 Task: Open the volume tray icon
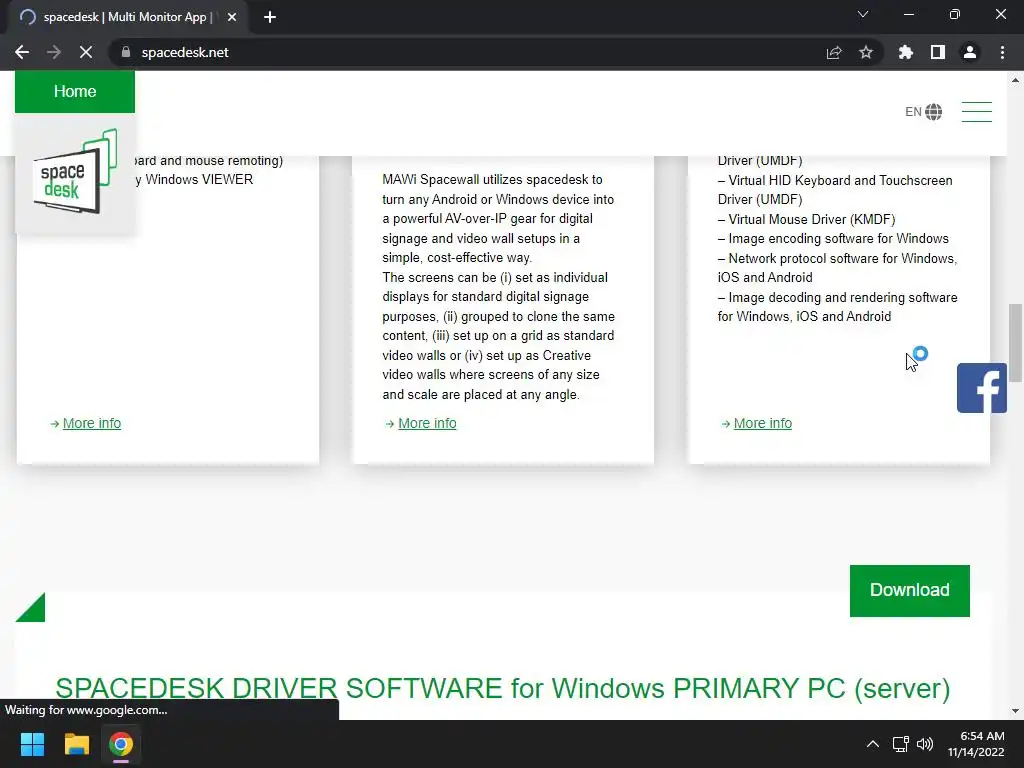(925, 744)
